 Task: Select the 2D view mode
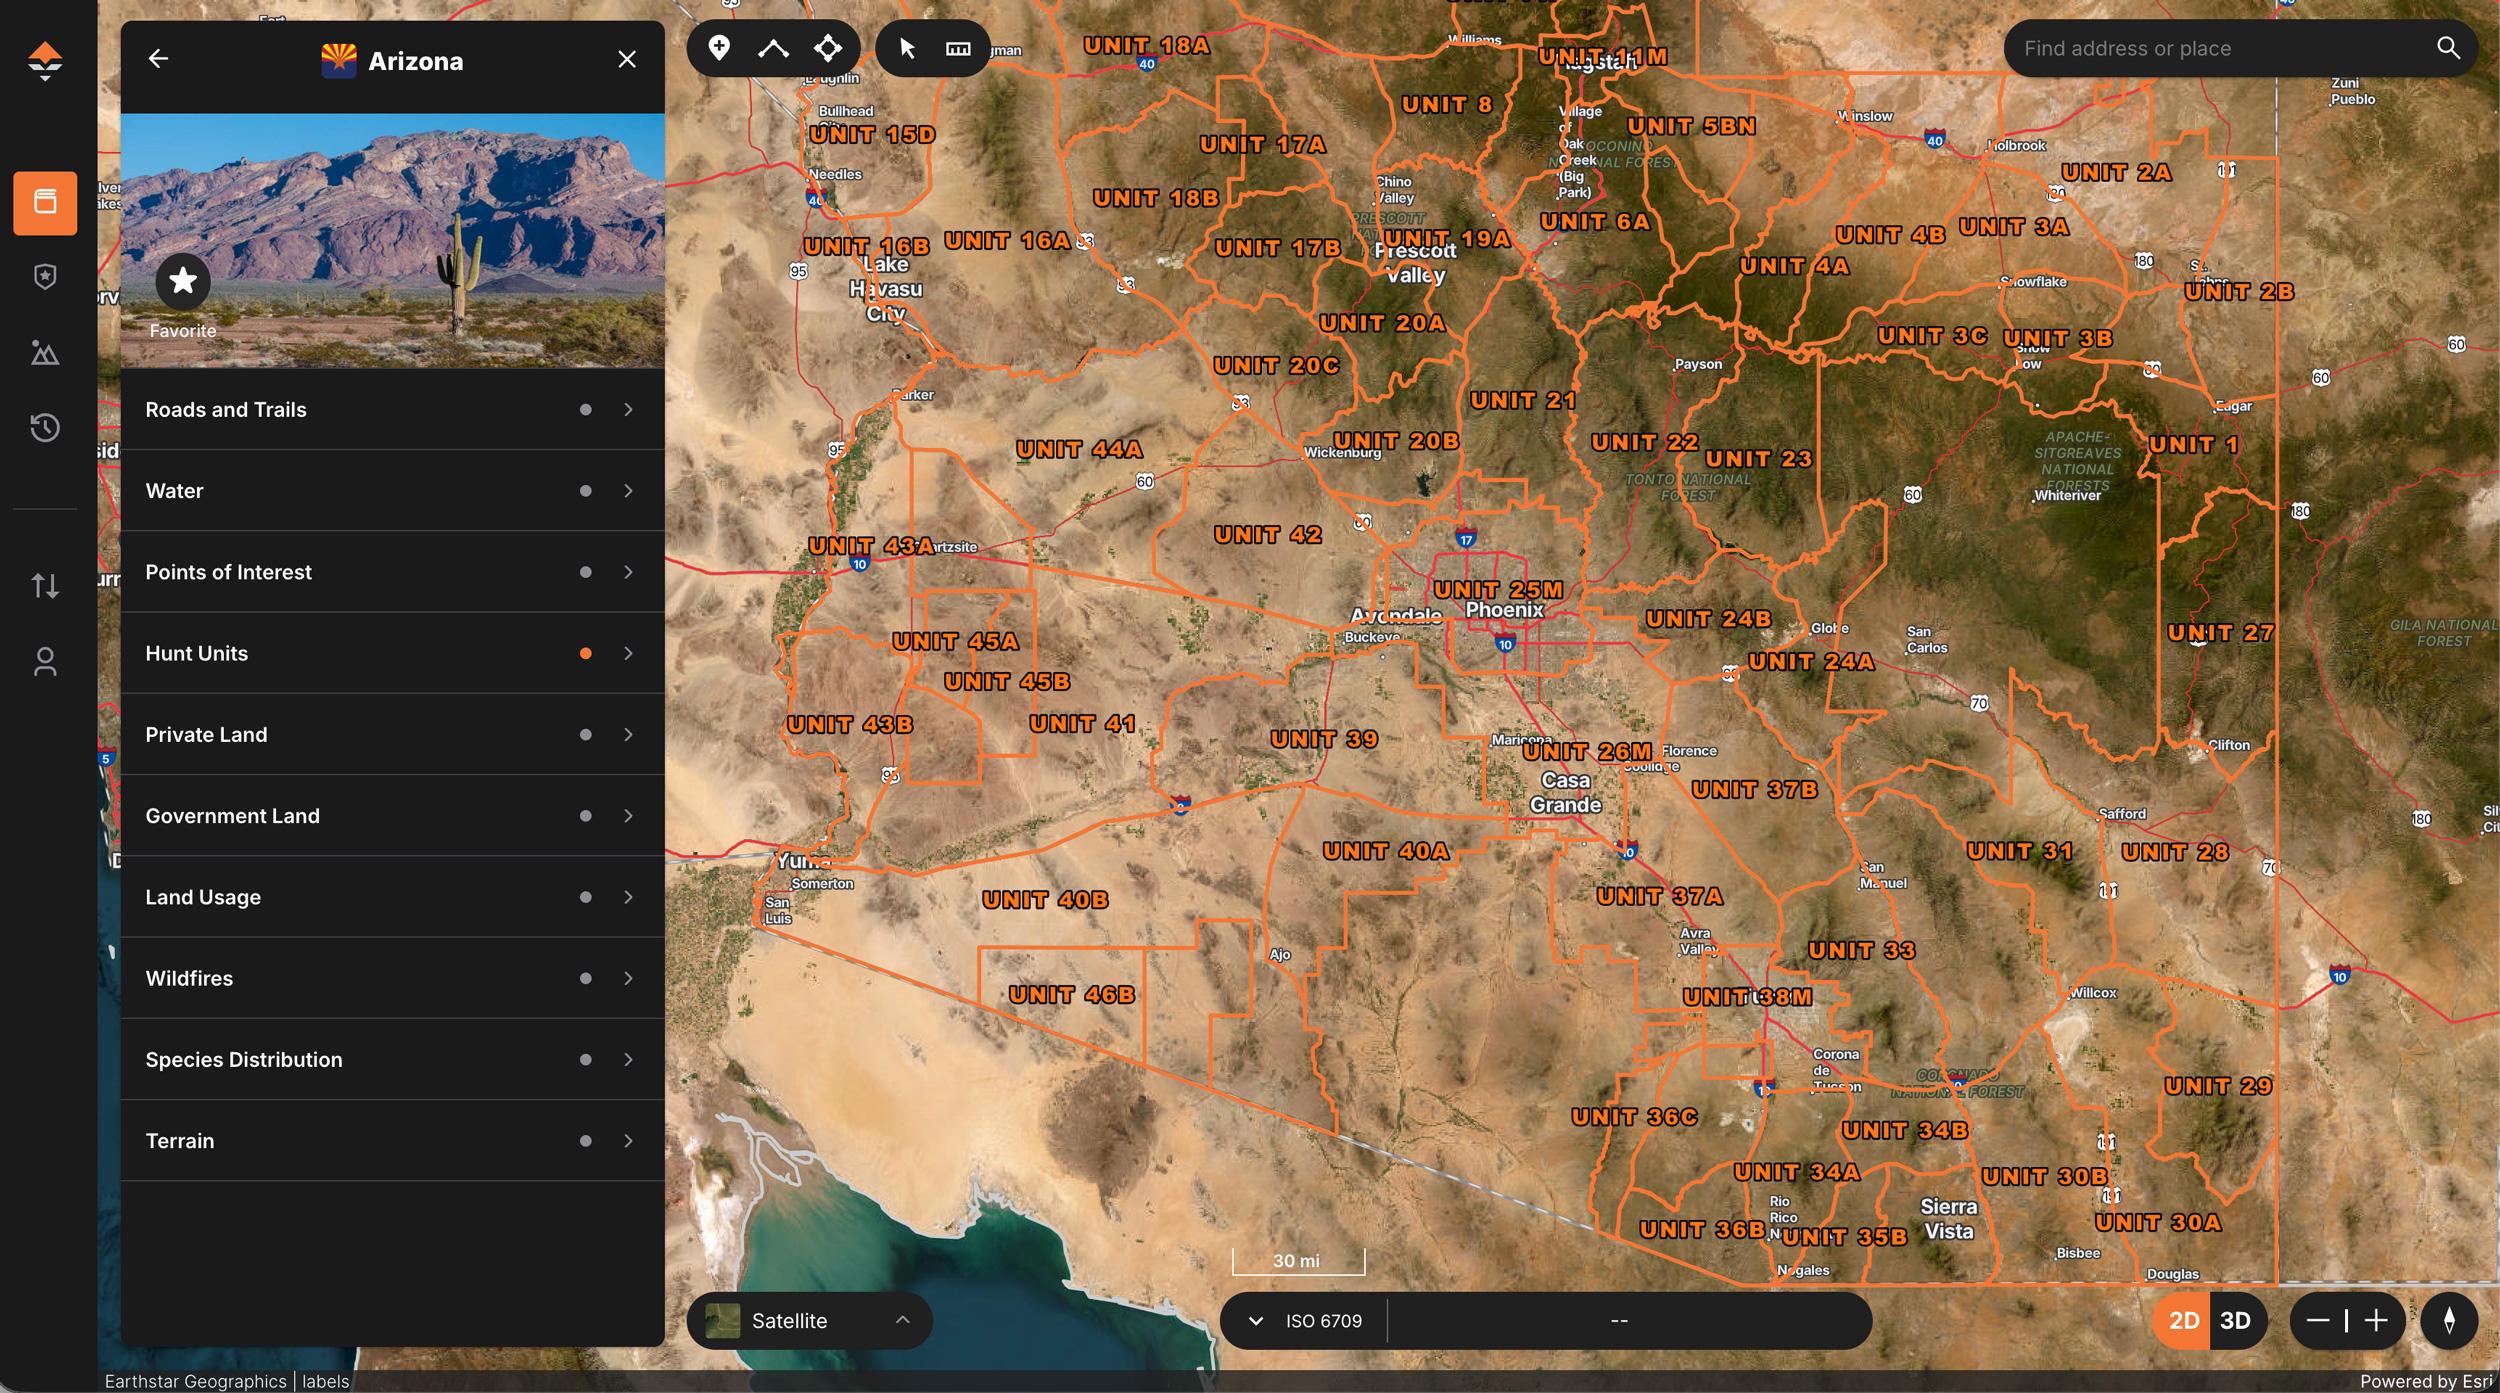click(x=2183, y=1320)
